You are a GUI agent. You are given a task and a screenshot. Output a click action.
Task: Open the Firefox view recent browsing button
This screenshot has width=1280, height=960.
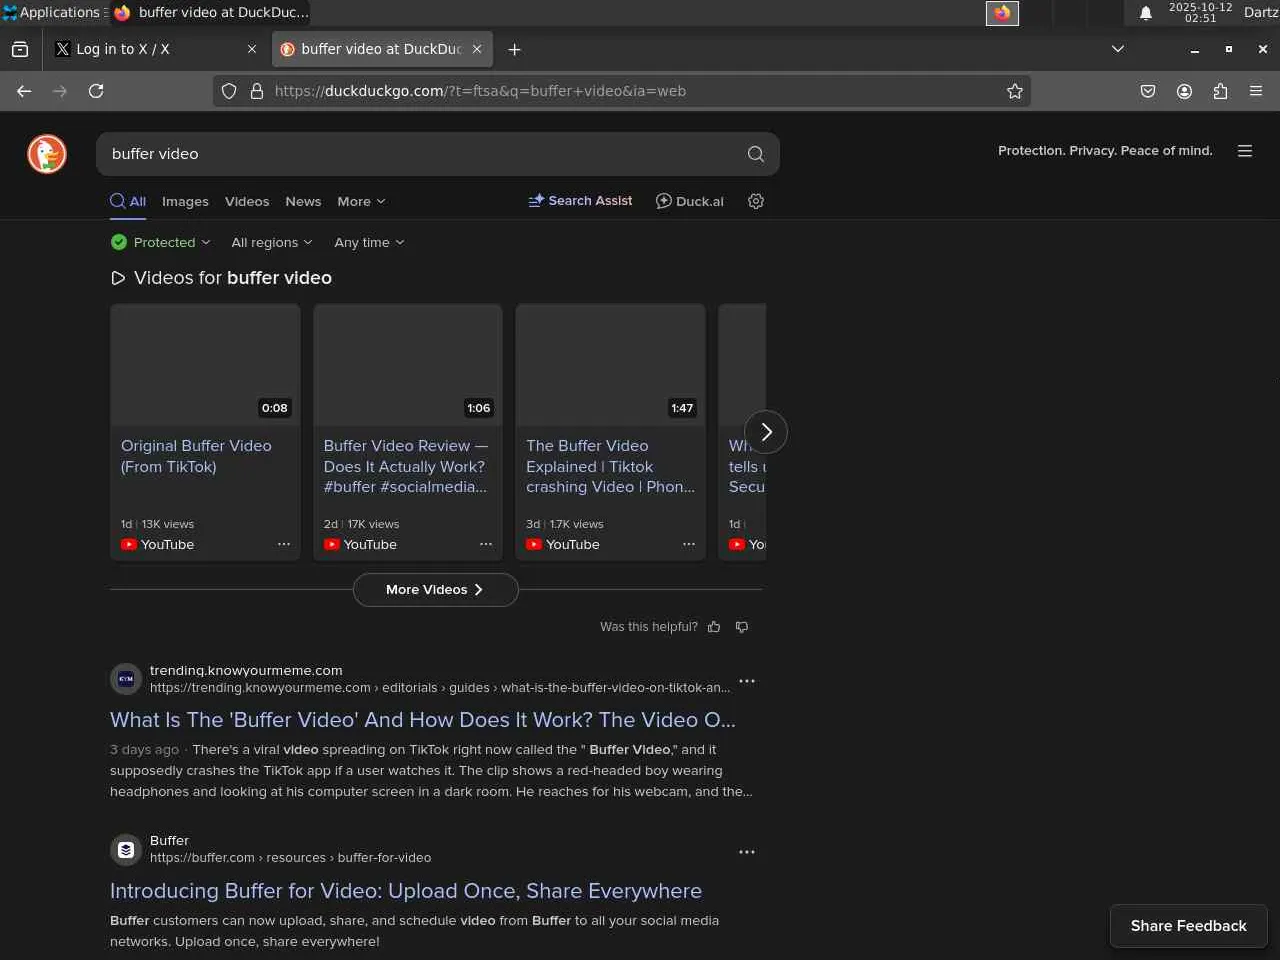point(20,49)
